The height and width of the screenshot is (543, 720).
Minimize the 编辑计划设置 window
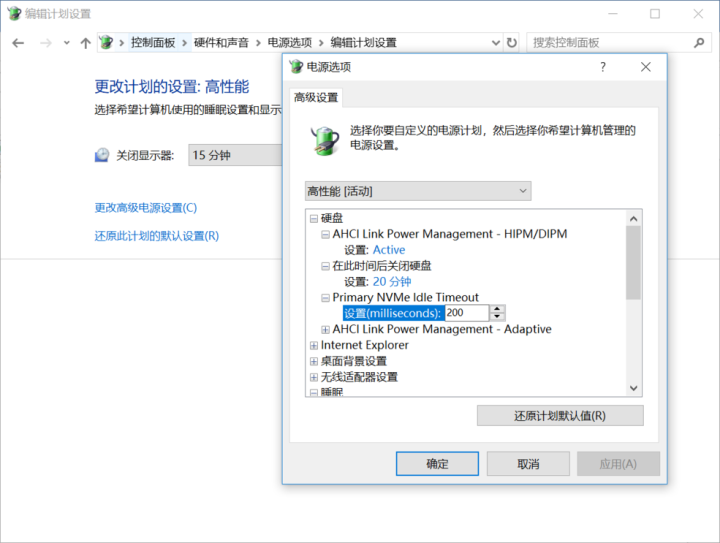click(x=613, y=14)
